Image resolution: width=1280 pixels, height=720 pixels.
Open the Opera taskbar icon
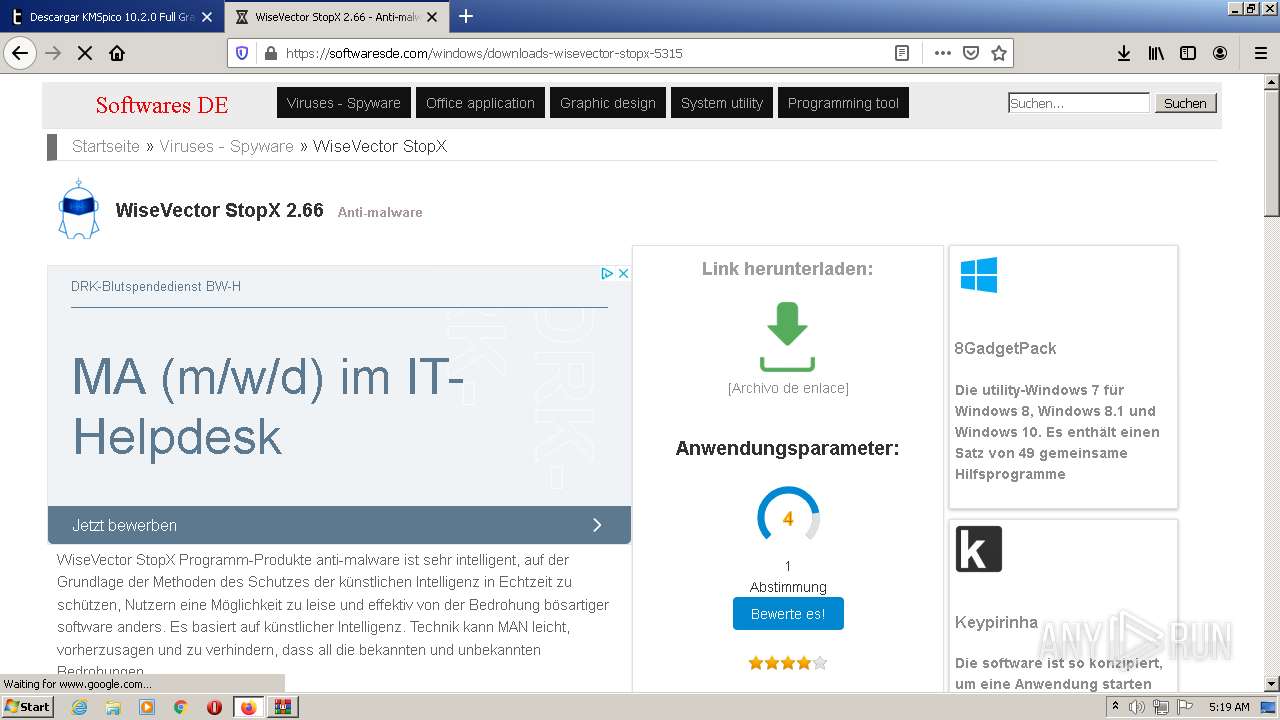(214, 707)
